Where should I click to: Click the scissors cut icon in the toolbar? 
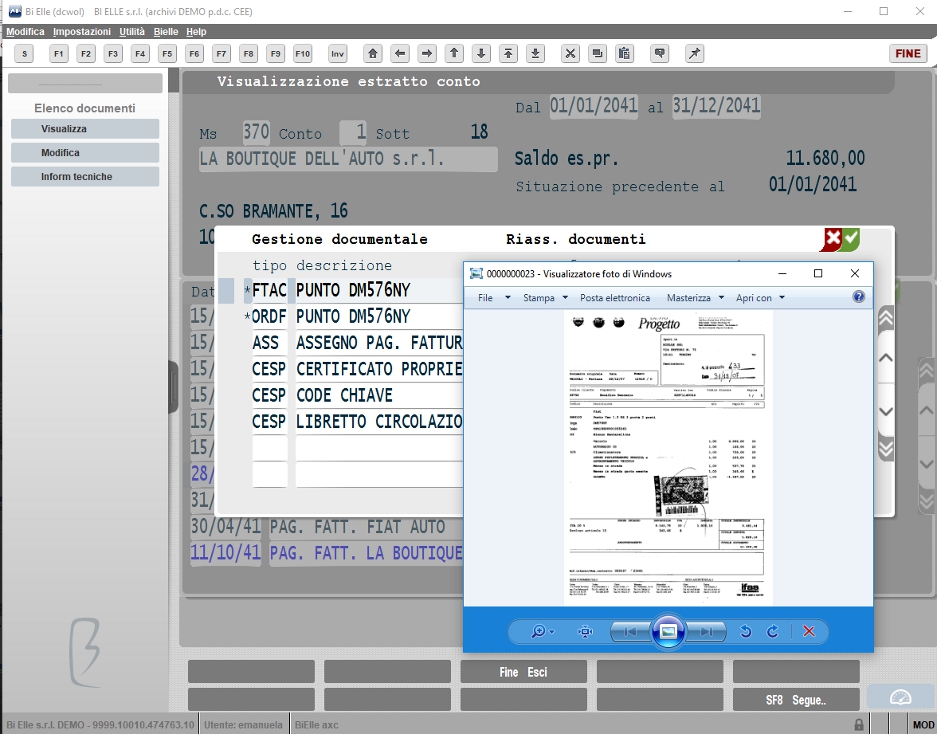570,54
